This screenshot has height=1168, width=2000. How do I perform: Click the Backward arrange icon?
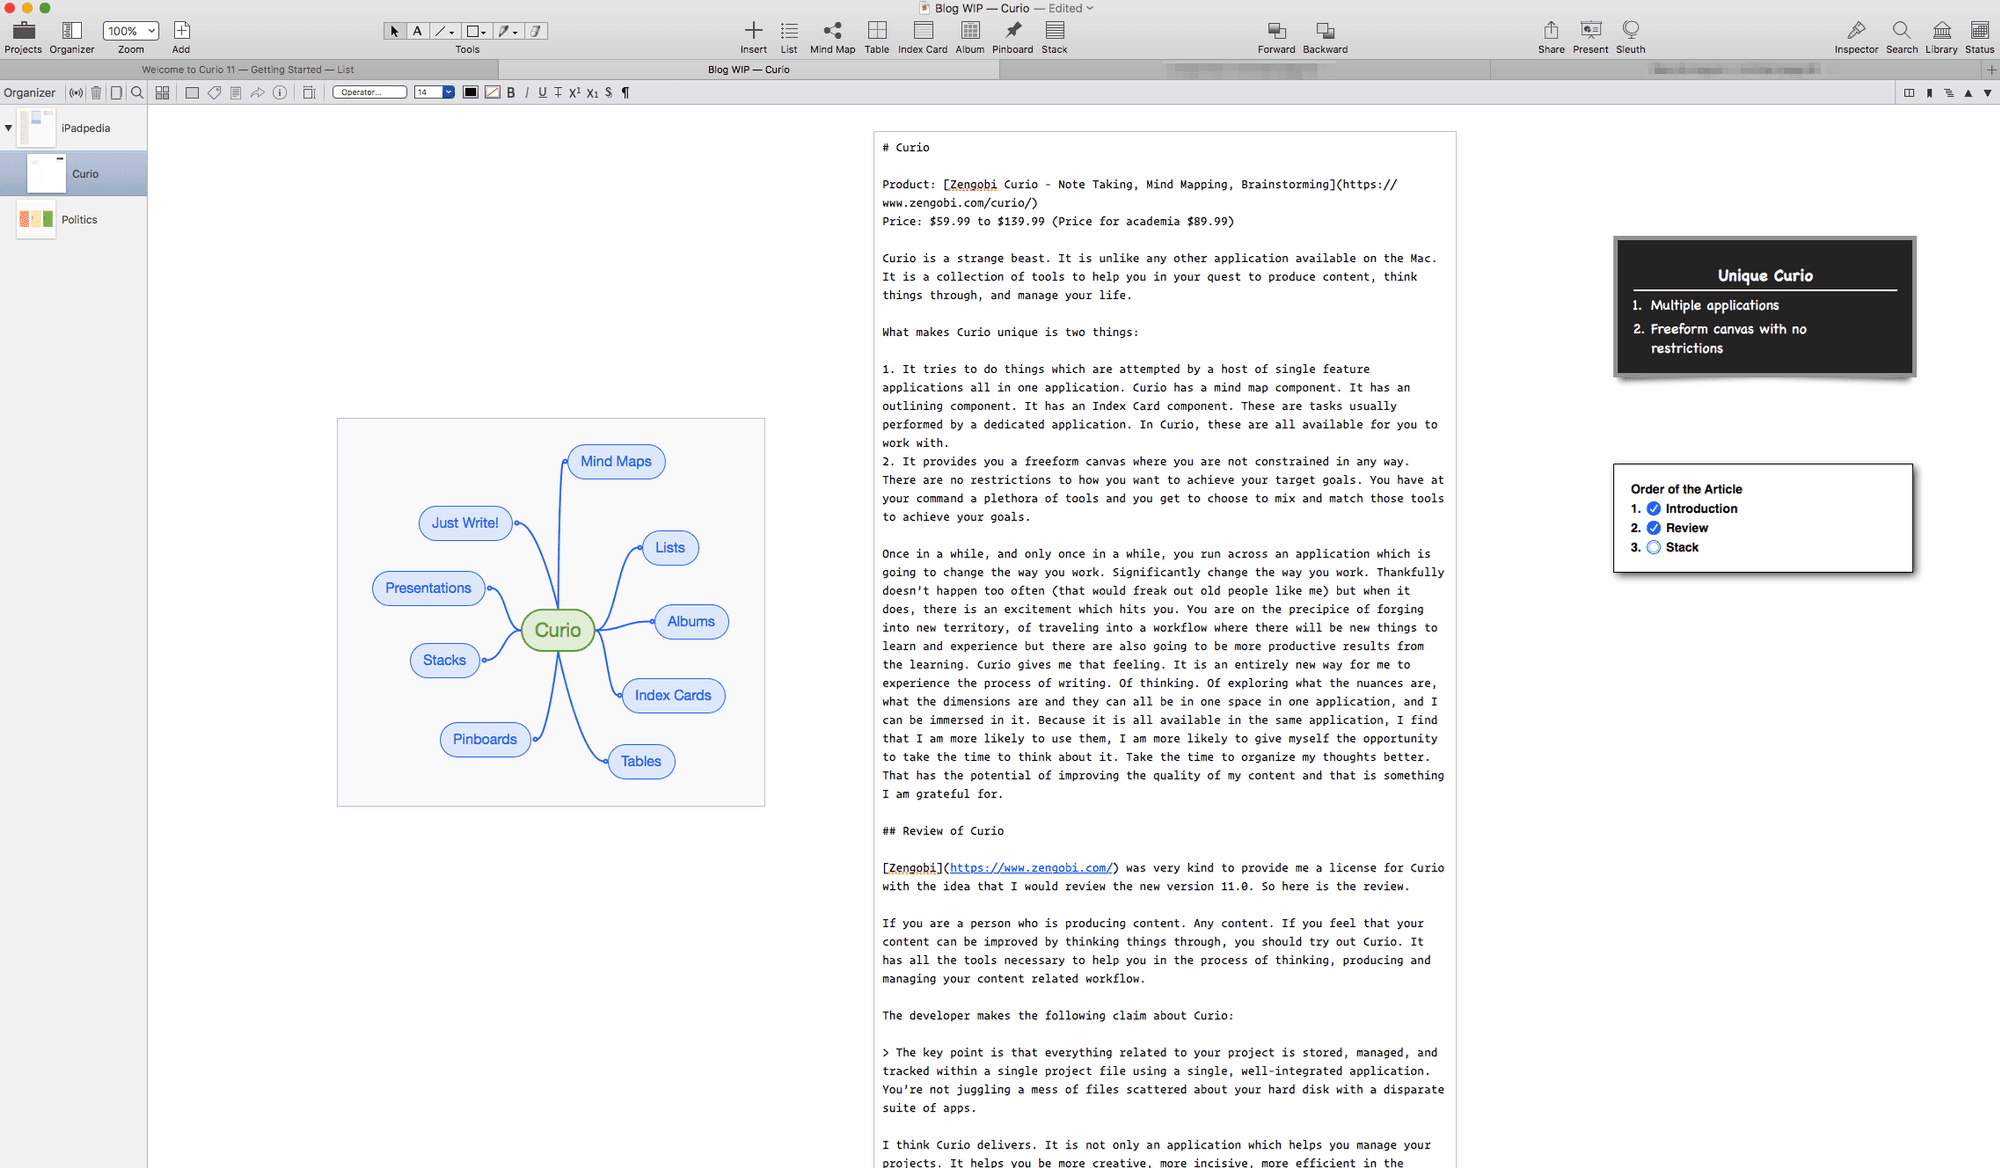pyautogui.click(x=1325, y=31)
